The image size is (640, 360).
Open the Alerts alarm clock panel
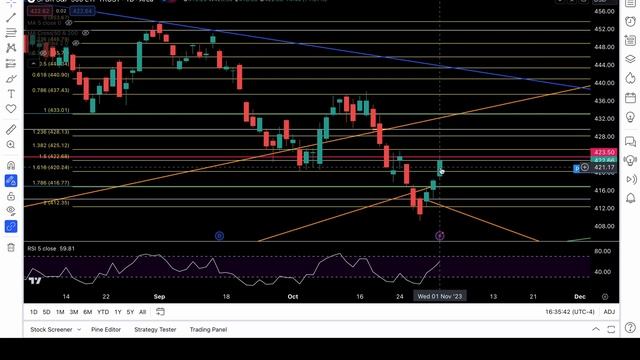630,21
